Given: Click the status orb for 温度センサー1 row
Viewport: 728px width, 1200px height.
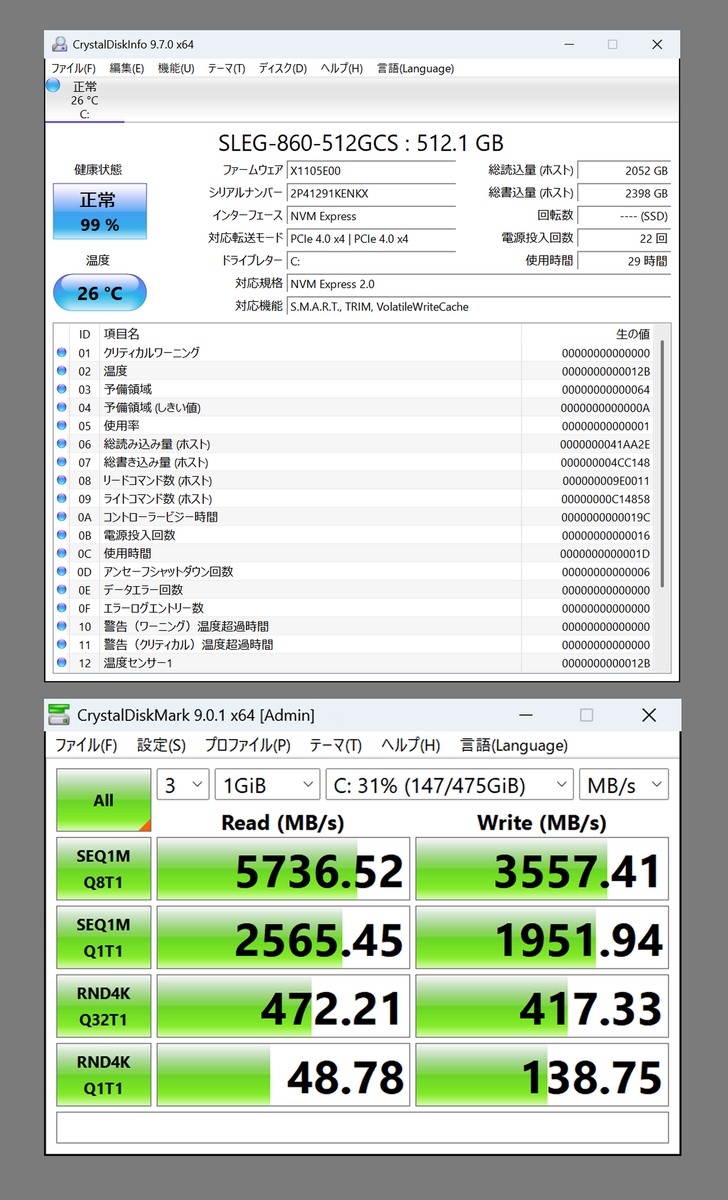Looking at the screenshot, I should click(x=62, y=663).
